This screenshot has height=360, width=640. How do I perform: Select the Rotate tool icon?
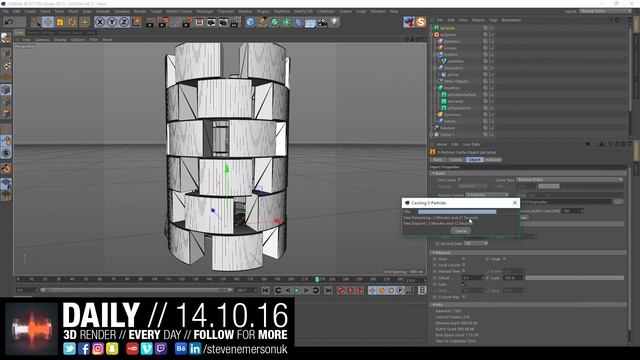click(x=72, y=22)
